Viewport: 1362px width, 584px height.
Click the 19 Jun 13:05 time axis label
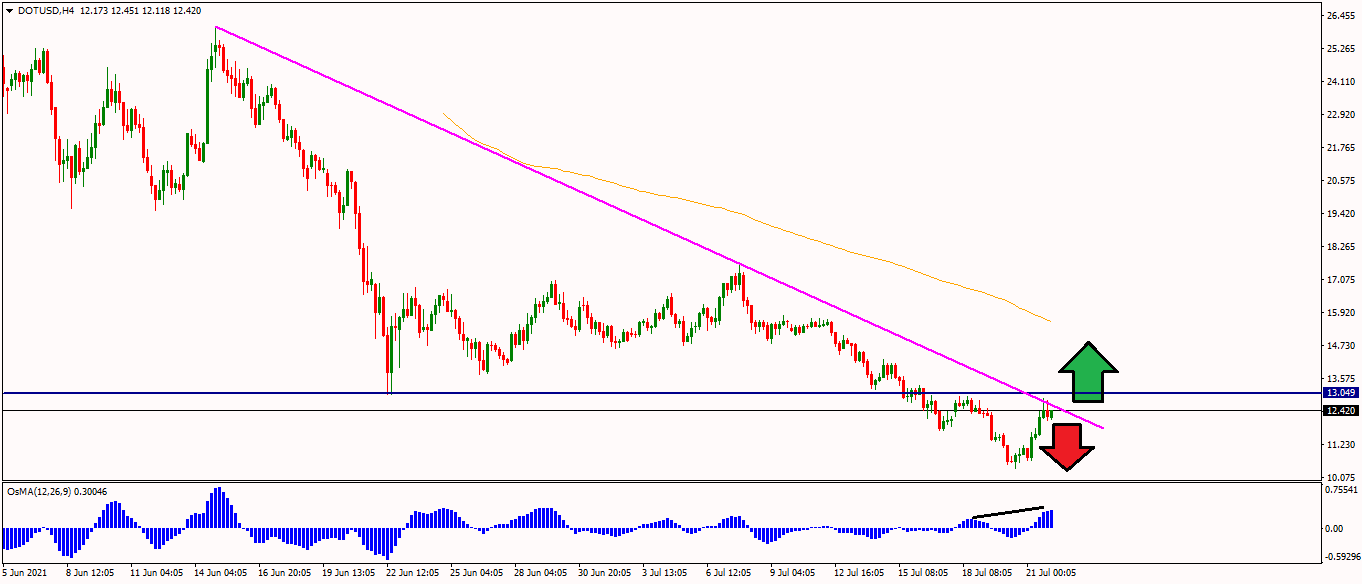(349, 574)
